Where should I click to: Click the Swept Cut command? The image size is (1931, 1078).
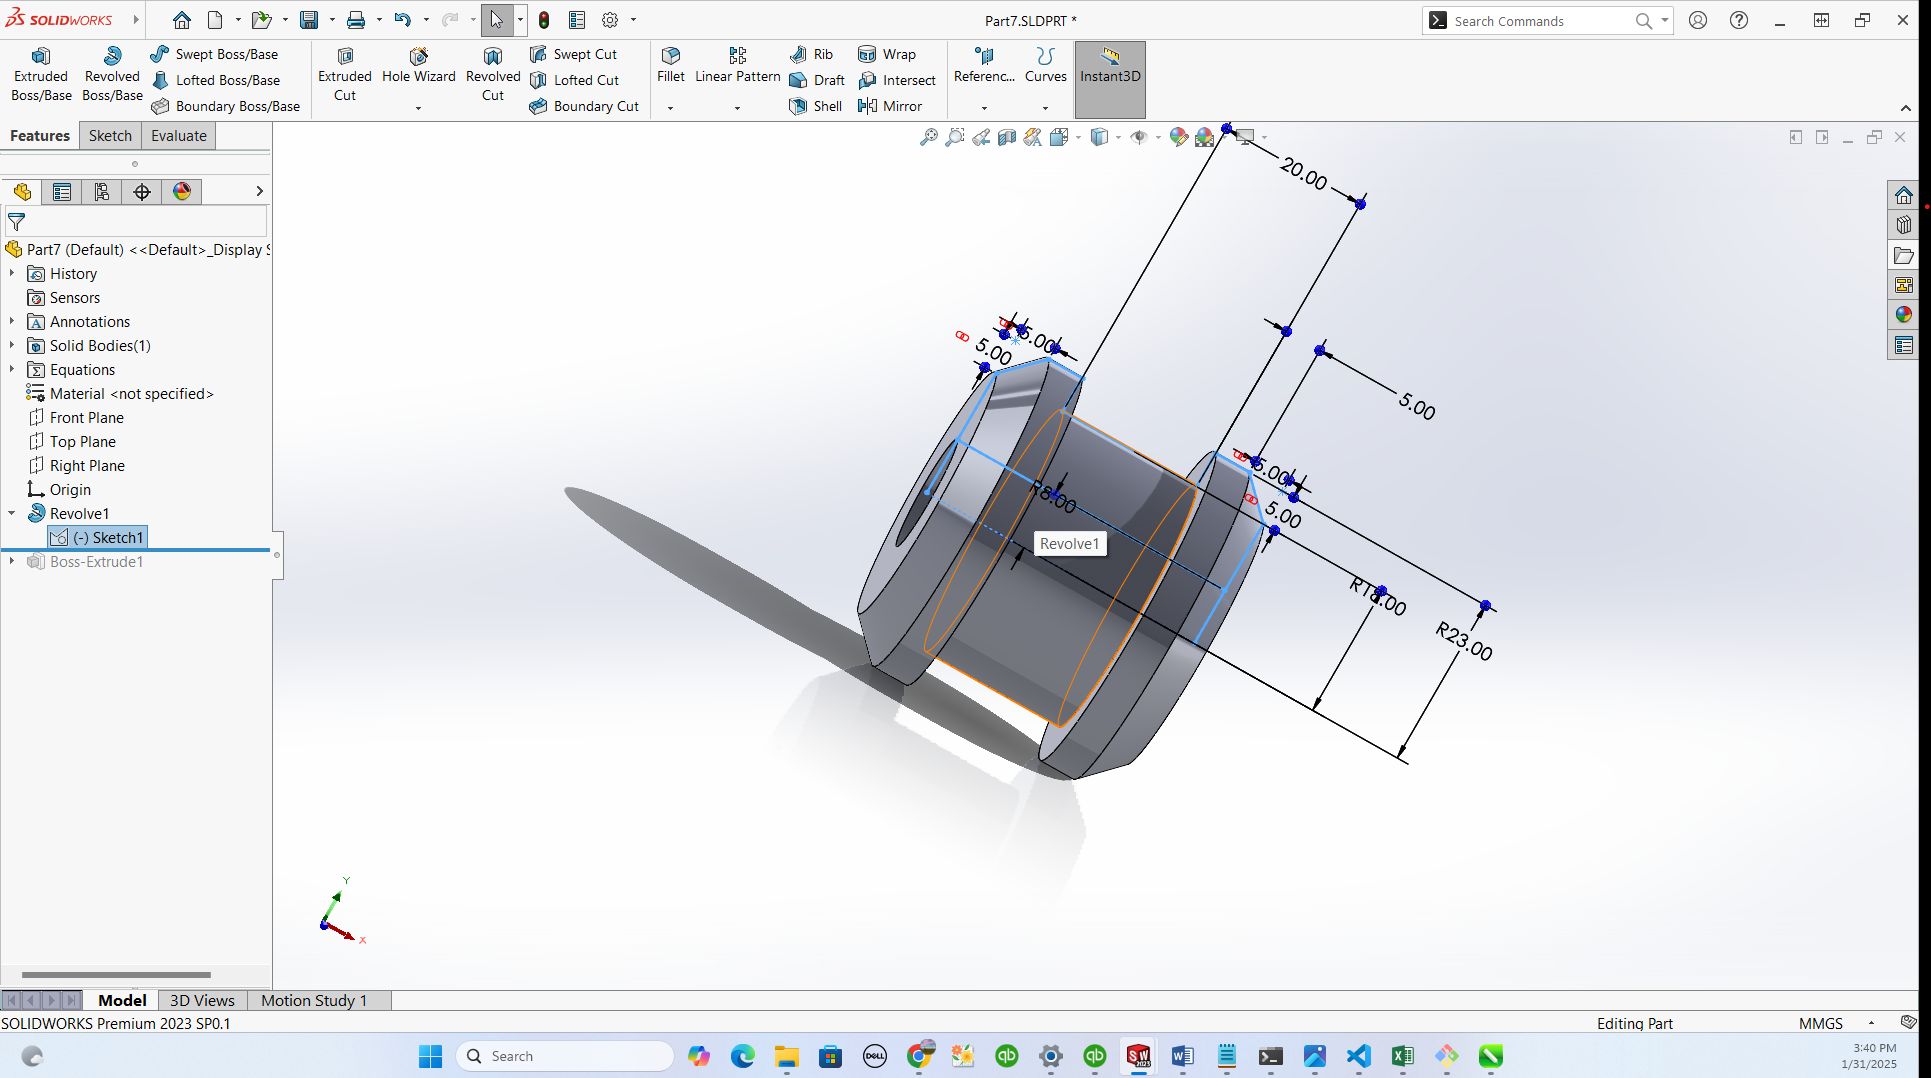[x=573, y=54]
